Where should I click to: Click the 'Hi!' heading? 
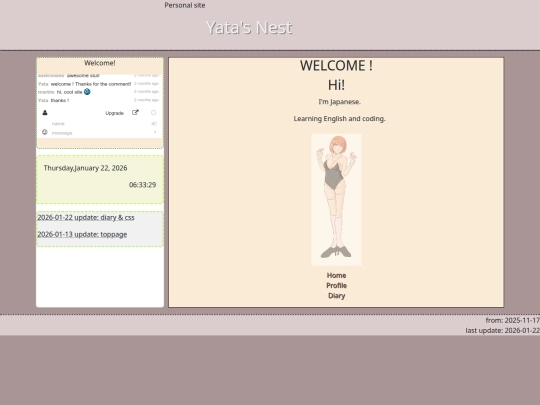(x=336, y=85)
